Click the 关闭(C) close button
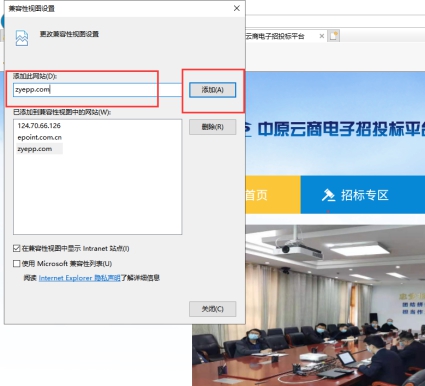The height and width of the screenshot is (386, 425). coord(213,309)
